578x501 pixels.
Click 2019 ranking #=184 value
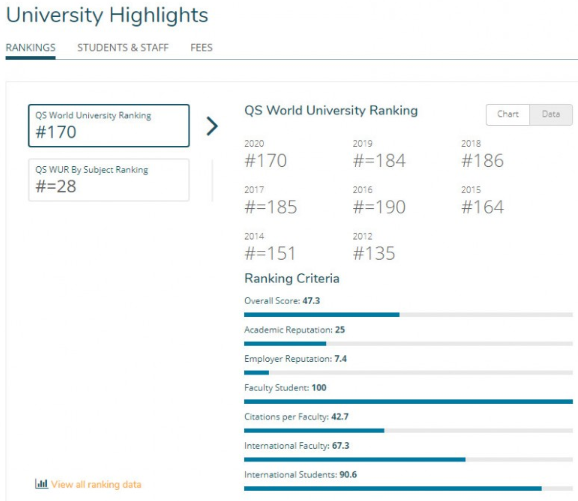coord(379,161)
